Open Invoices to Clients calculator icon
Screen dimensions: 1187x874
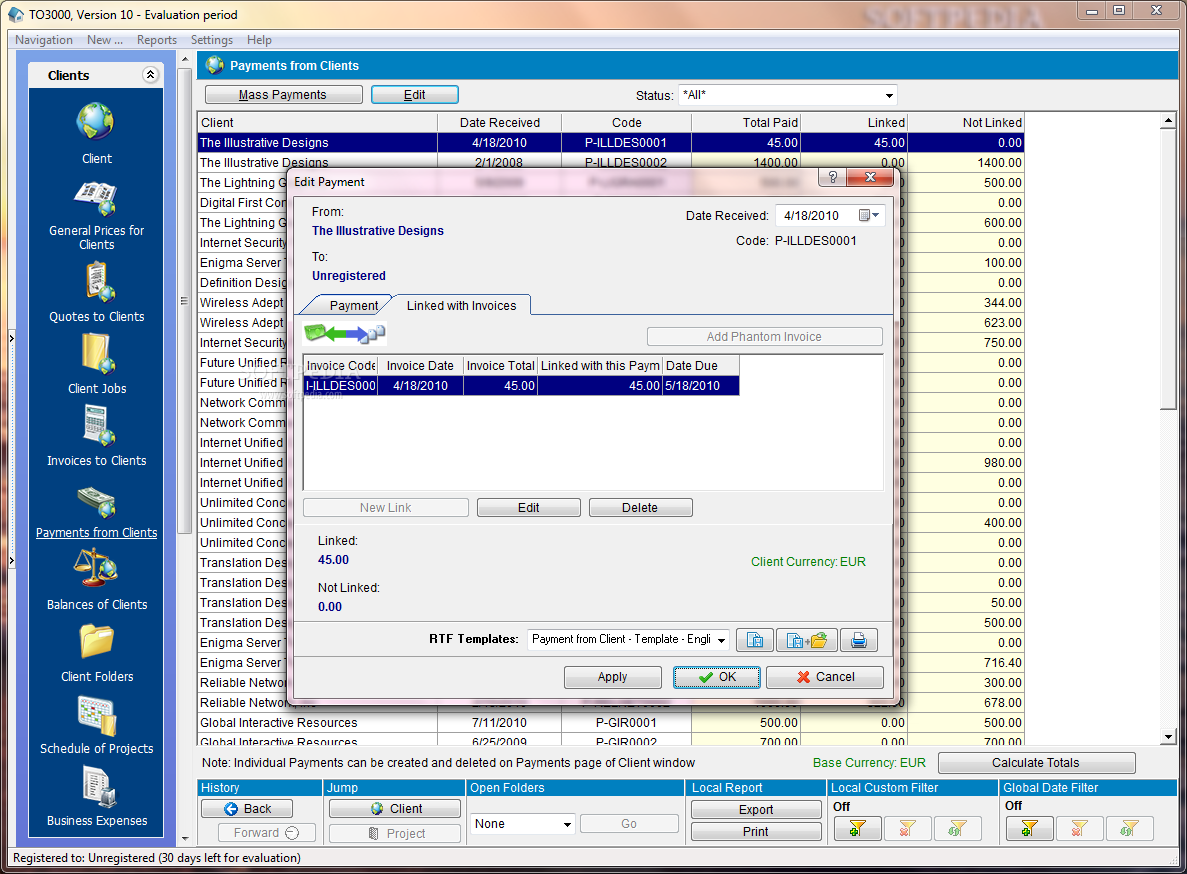(x=98, y=425)
